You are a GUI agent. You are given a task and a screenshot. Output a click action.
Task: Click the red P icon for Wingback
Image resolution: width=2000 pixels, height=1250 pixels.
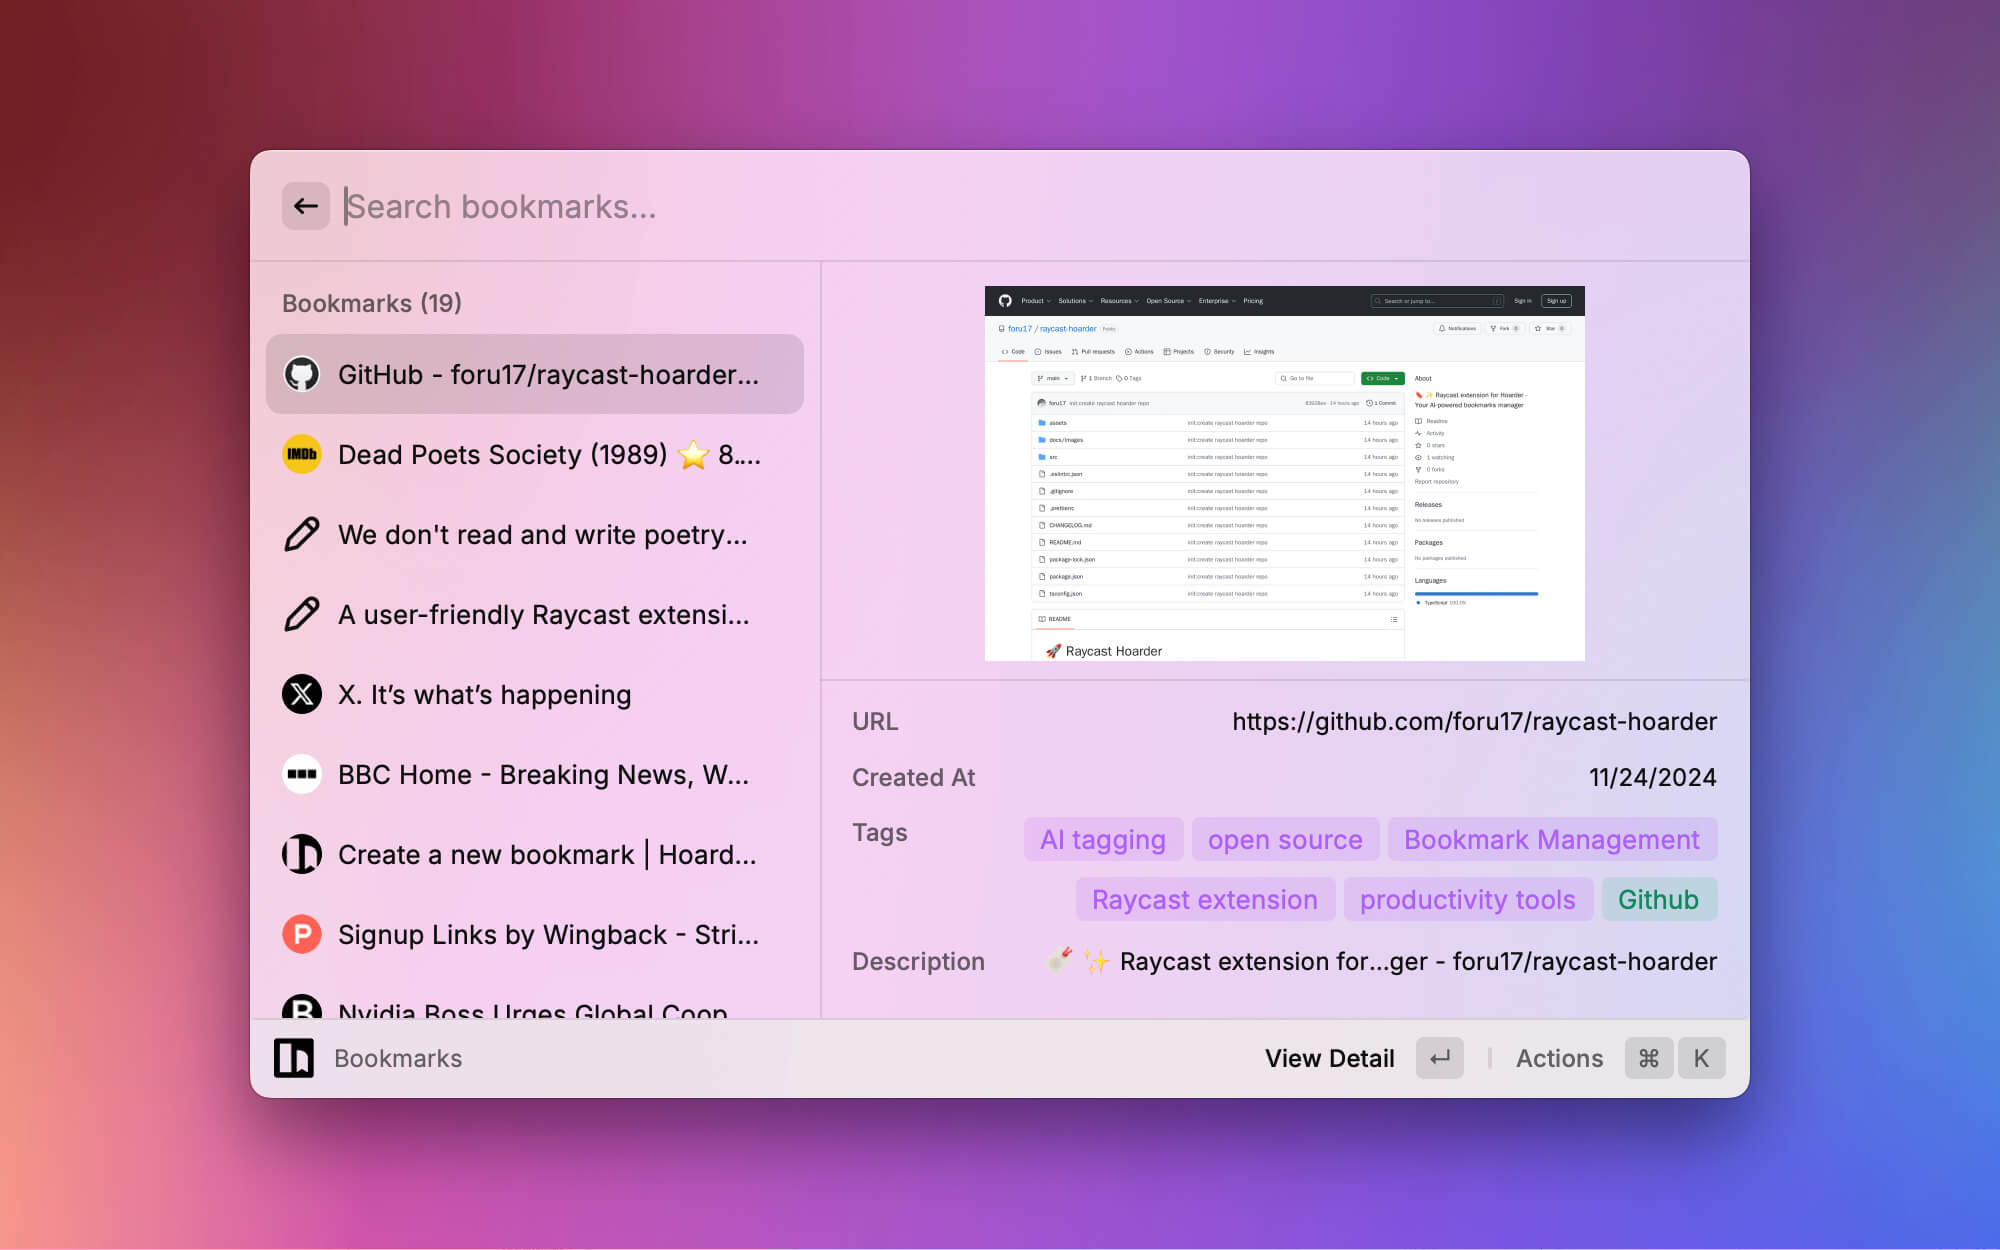click(x=302, y=934)
